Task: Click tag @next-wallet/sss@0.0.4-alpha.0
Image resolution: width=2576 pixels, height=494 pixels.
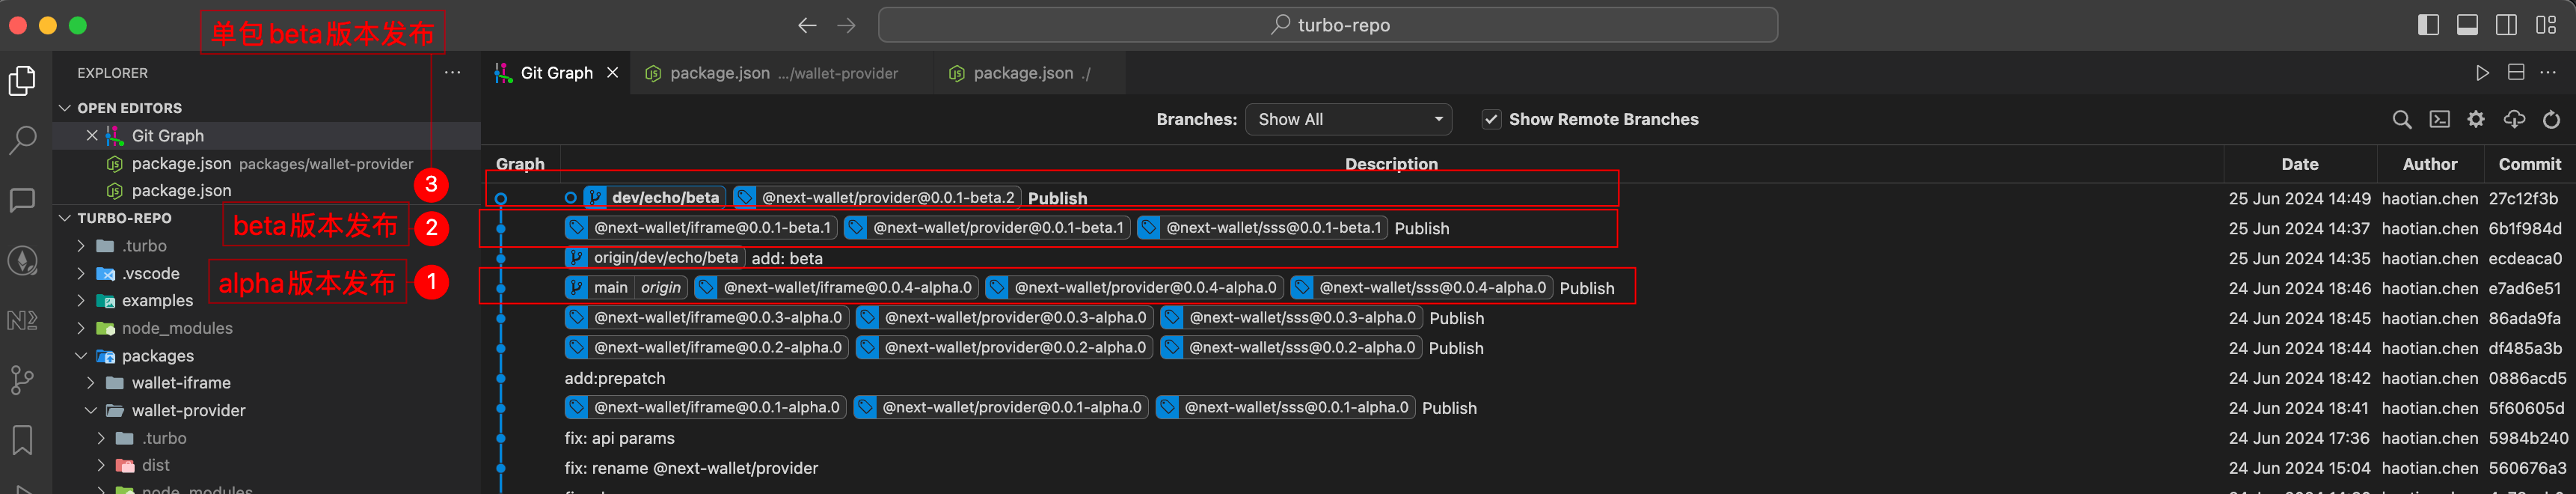Action: 1421,288
